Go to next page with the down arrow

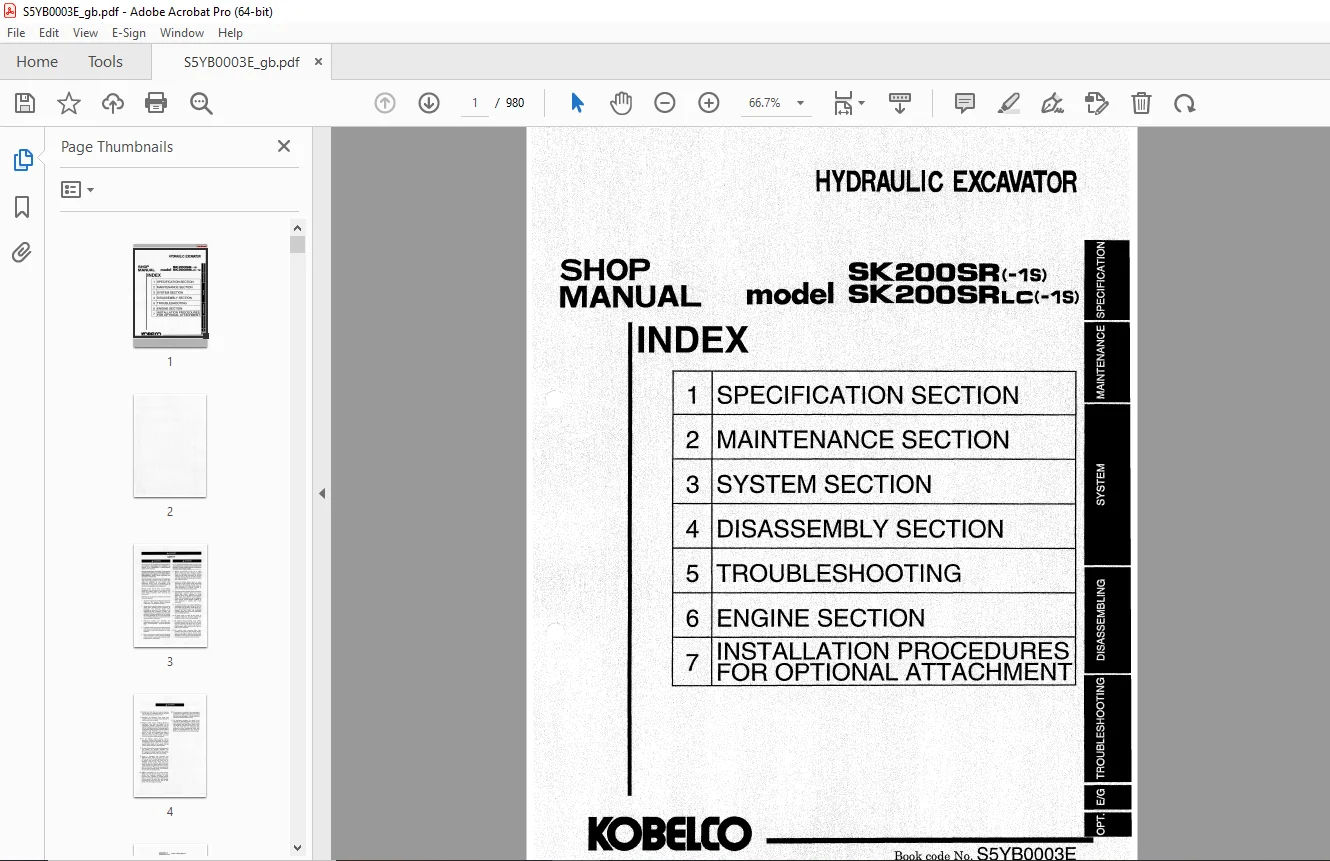click(x=429, y=103)
